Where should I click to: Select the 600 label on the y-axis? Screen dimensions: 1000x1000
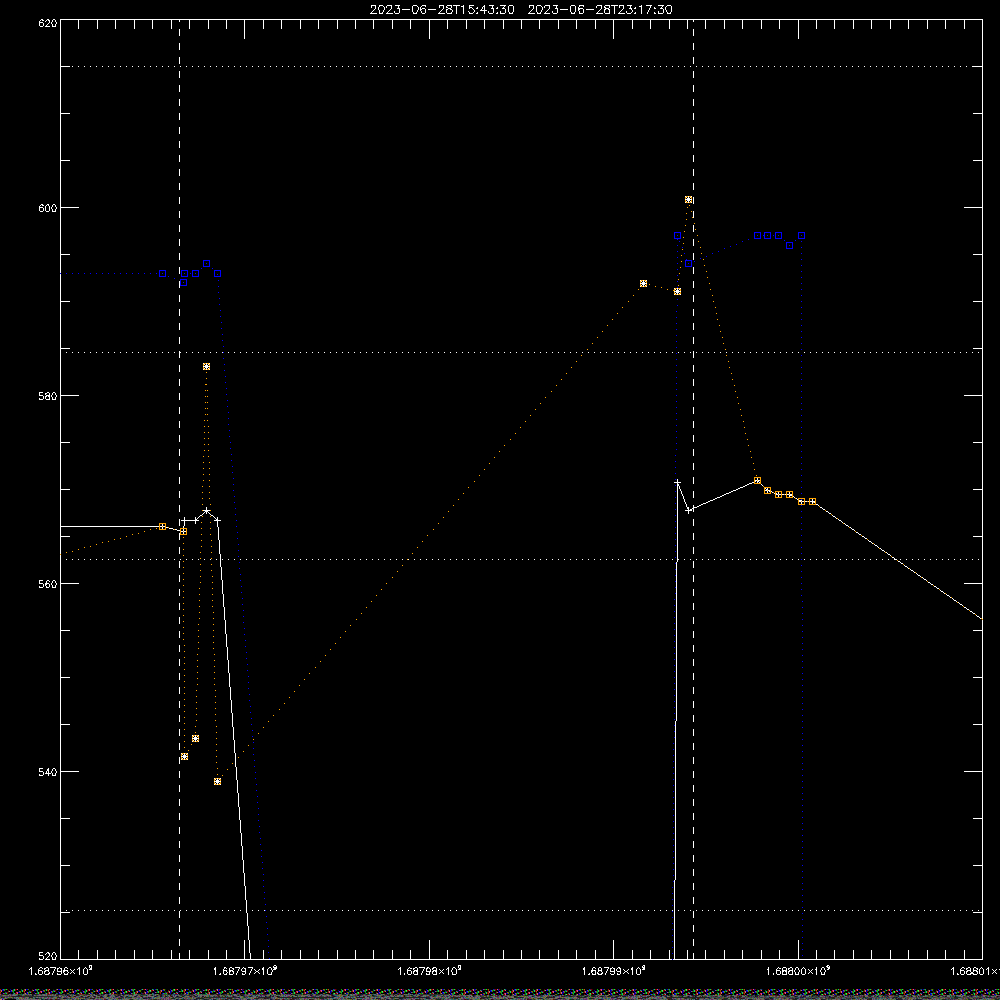[48, 208]
